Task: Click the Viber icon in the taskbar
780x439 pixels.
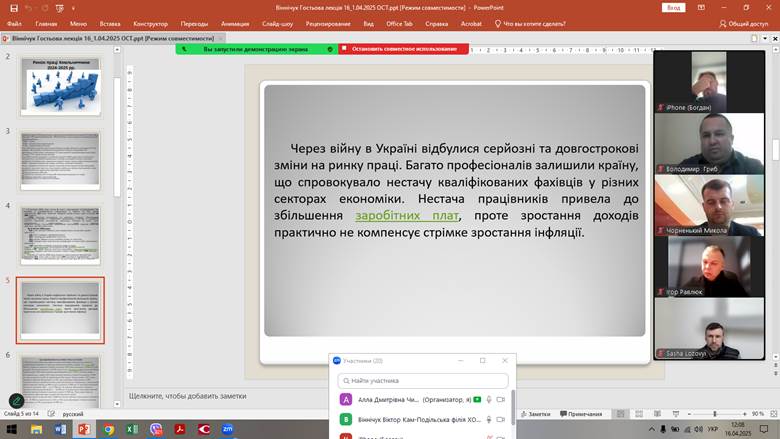Action: (156, 429)
